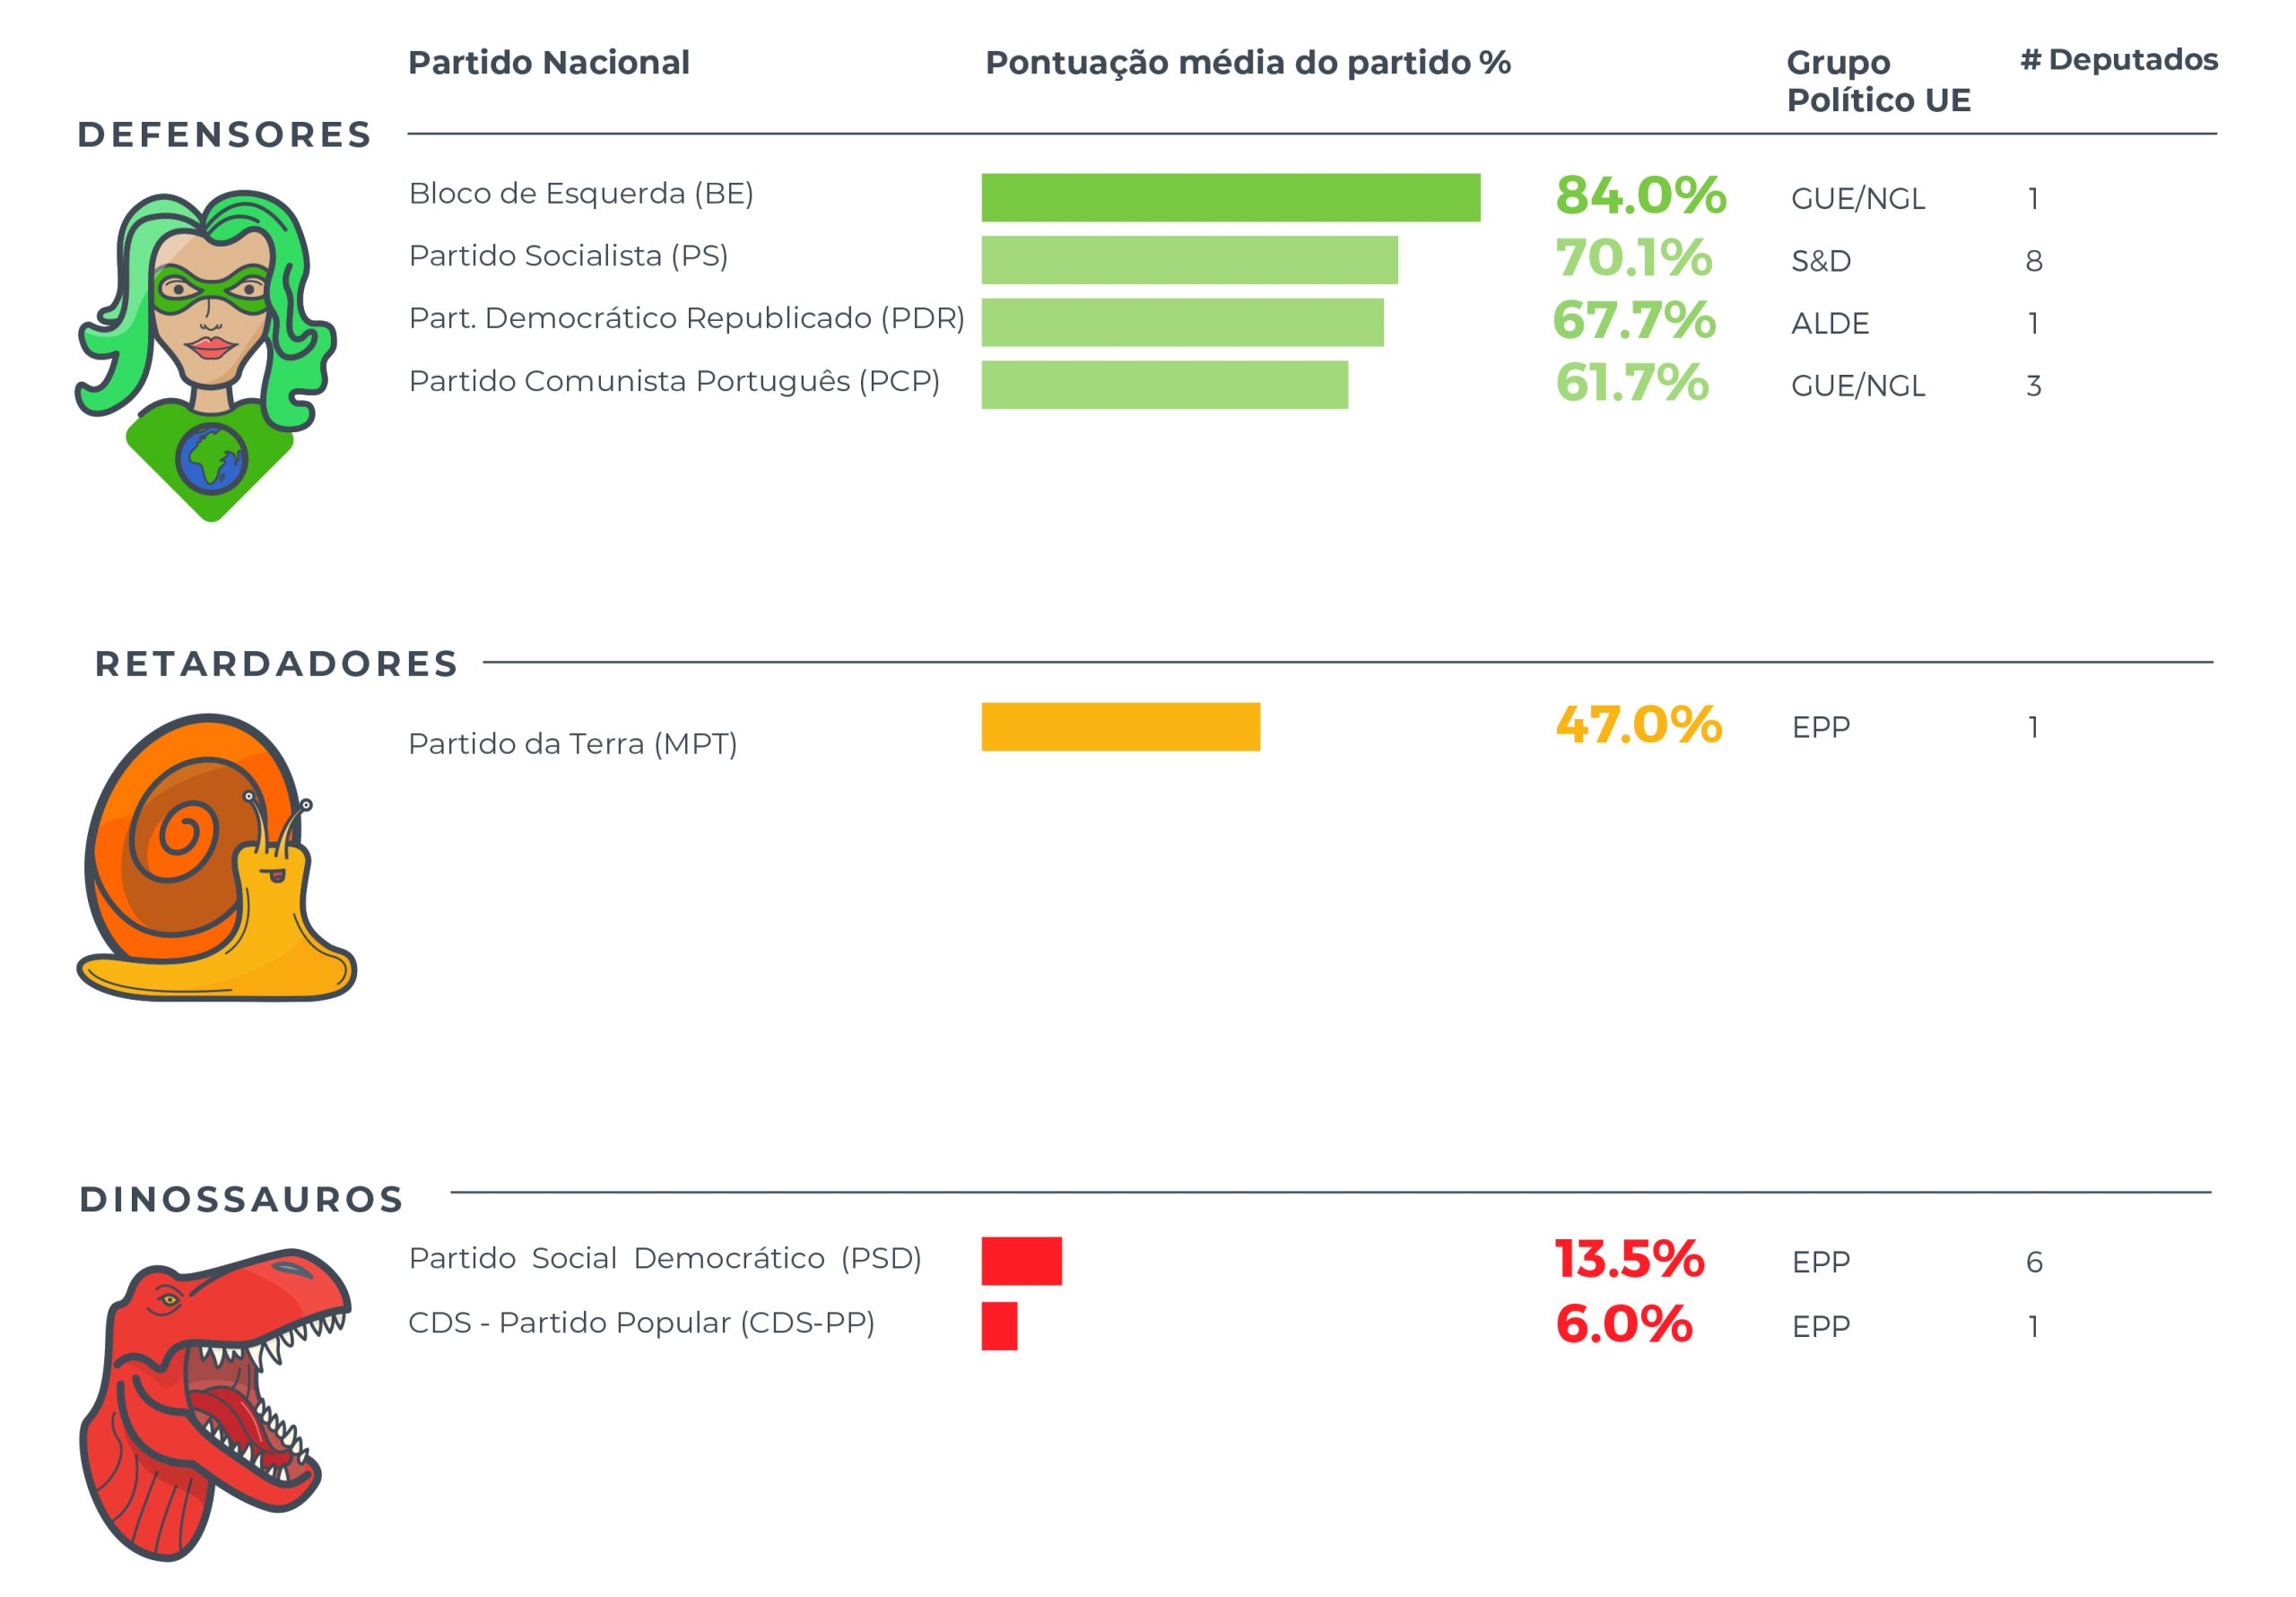
Task: Click the DINOSSAUROS section heading
Action: click(x=241, y=1199)
